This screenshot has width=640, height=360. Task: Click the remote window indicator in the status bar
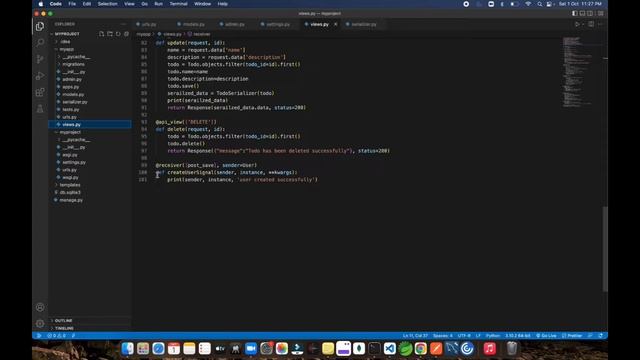point(38,336)
